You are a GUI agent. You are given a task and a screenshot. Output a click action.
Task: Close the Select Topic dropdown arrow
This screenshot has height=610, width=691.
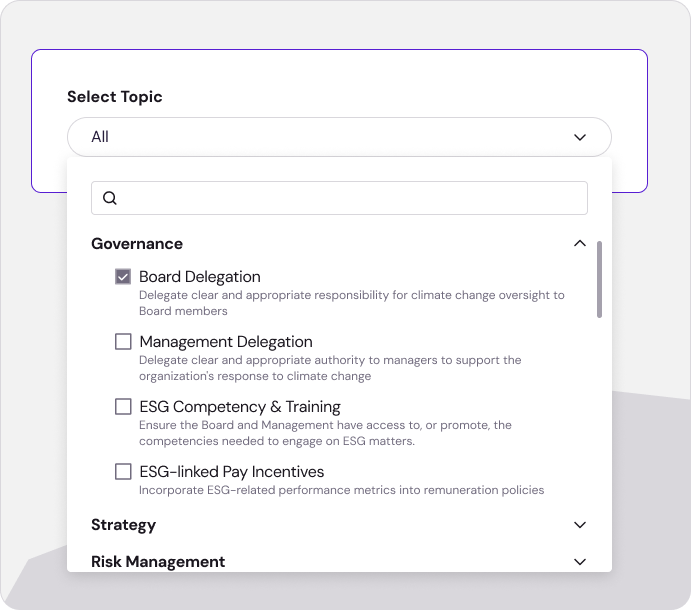[579, 137]
